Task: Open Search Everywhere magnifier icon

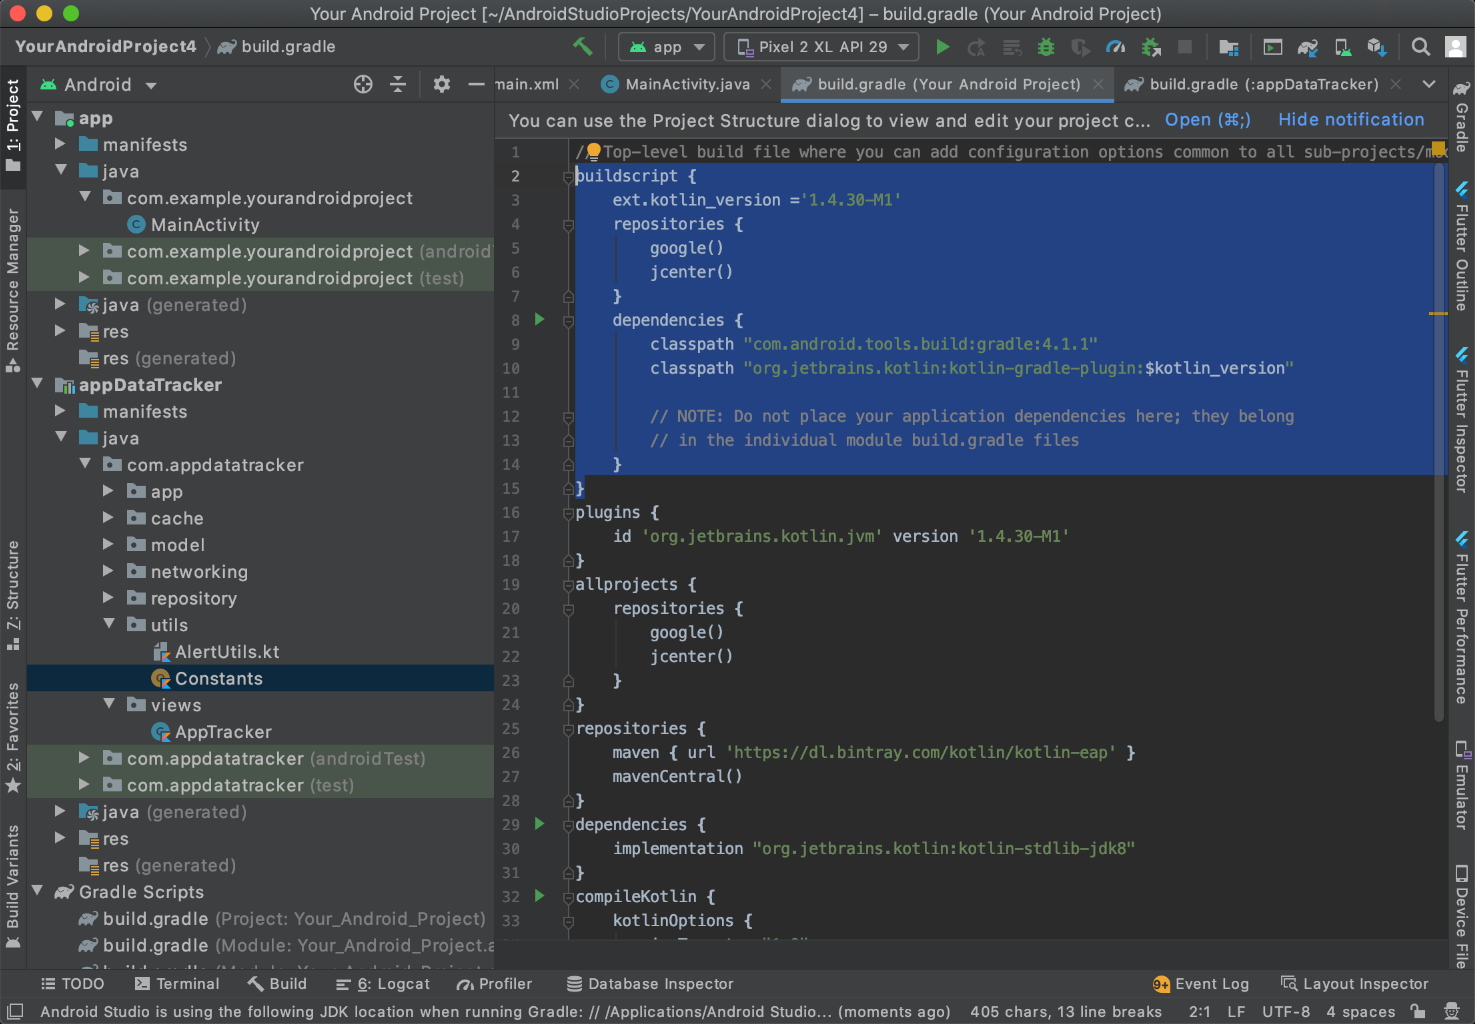Action: 1421,47
